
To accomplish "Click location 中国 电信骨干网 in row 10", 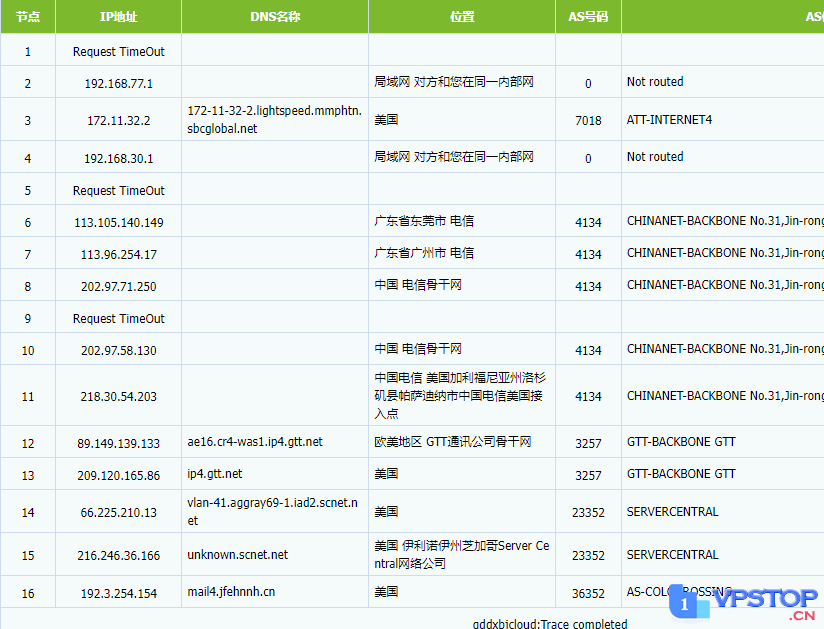I will point(418,349).
